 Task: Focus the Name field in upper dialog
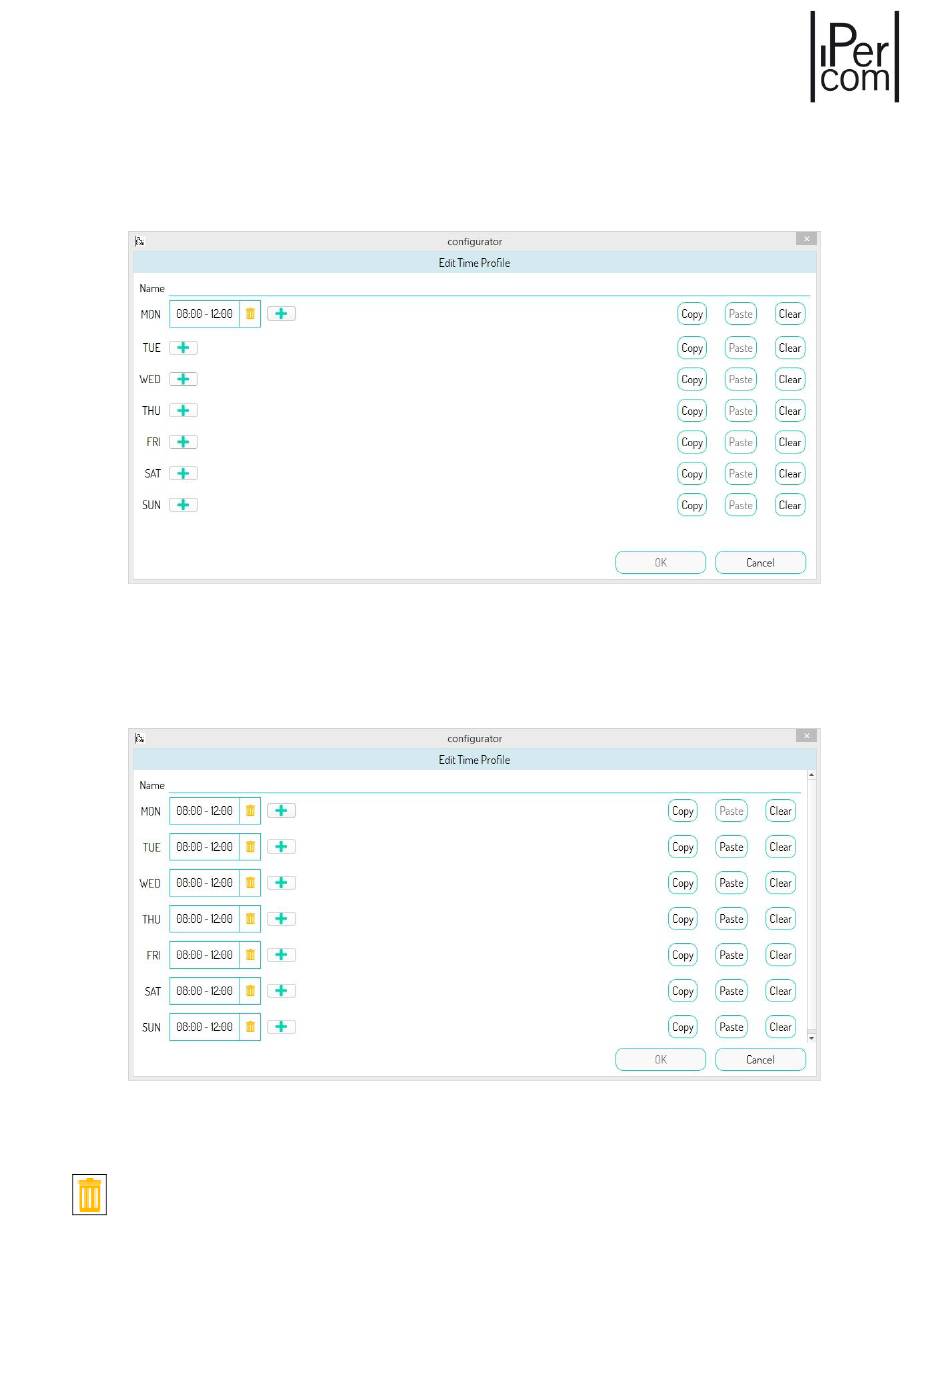[488, 288]
